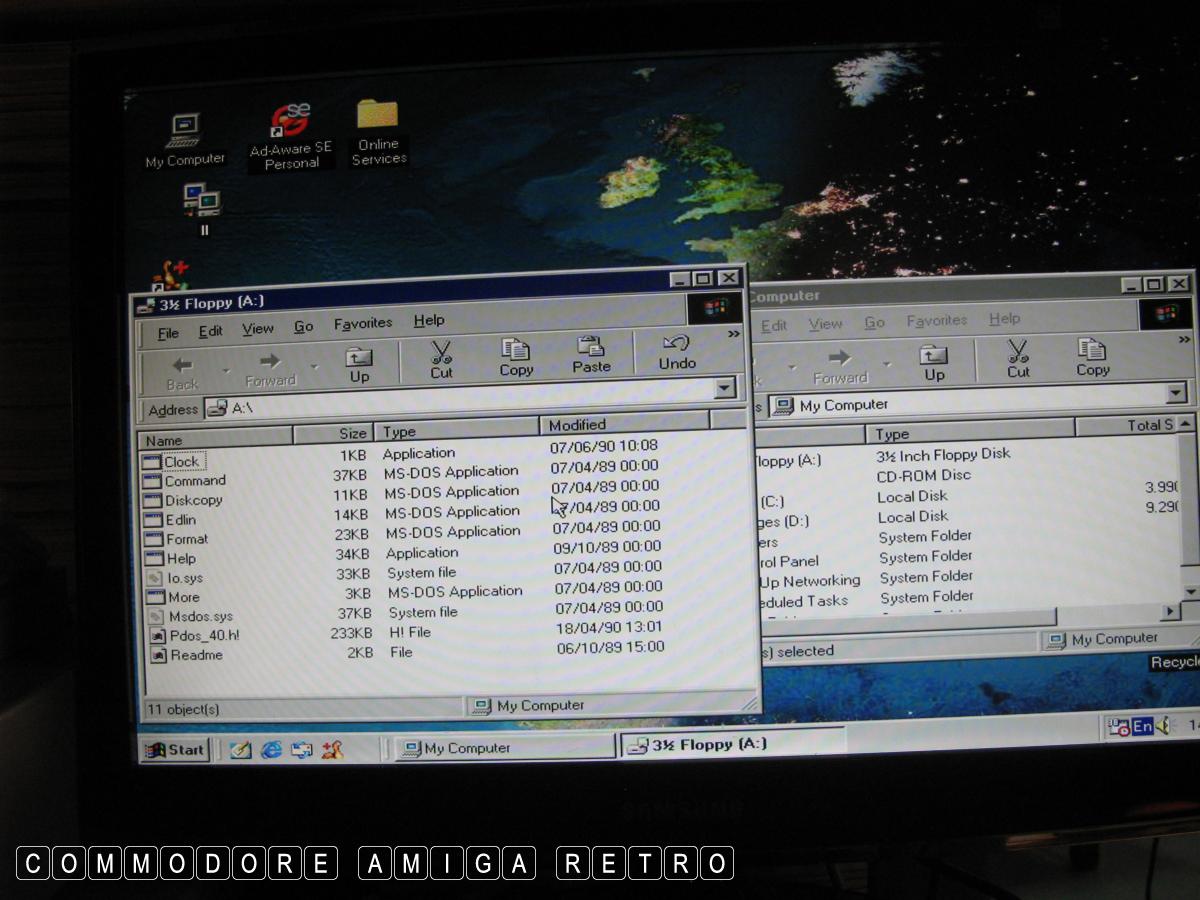Open the File menu in Floppy window

point(168,332)
